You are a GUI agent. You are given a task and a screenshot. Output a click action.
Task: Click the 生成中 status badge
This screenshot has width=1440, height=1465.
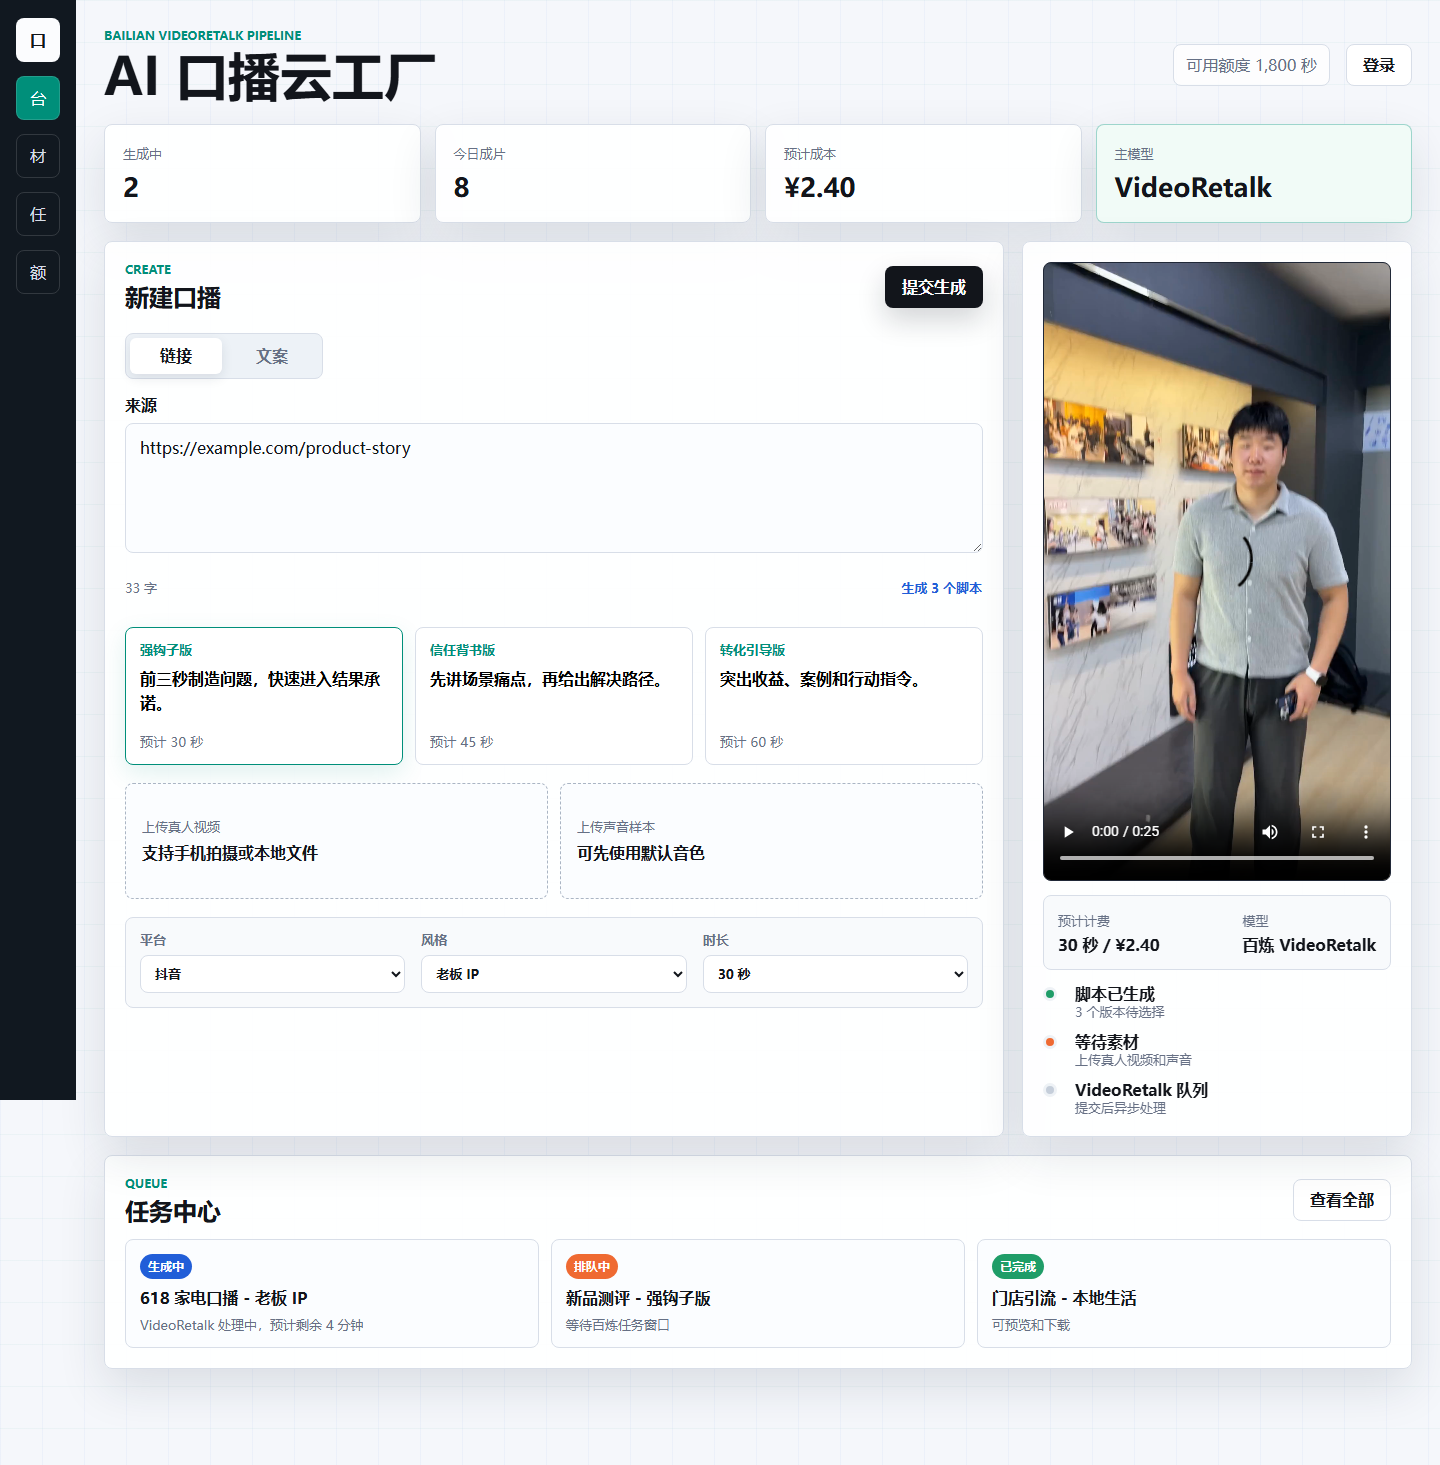coord(166,1266)
